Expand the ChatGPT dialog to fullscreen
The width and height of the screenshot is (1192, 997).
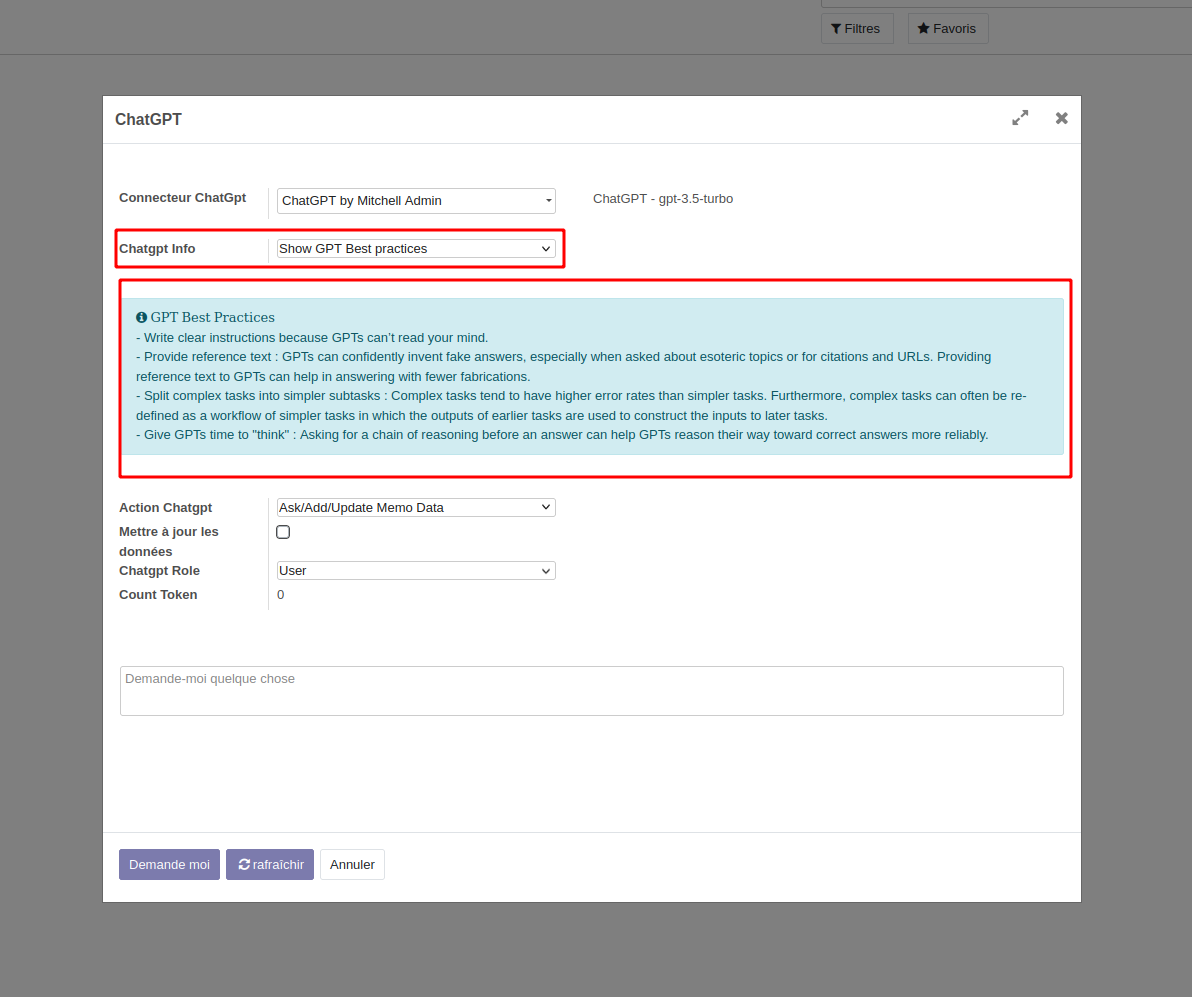pyautogui.click(x=1020, y=118)
